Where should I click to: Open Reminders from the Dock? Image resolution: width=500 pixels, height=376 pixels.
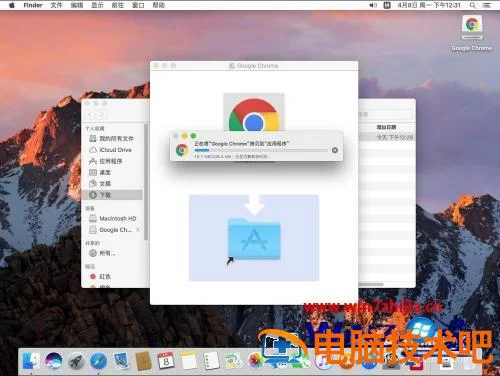click(x=211, y=361)
